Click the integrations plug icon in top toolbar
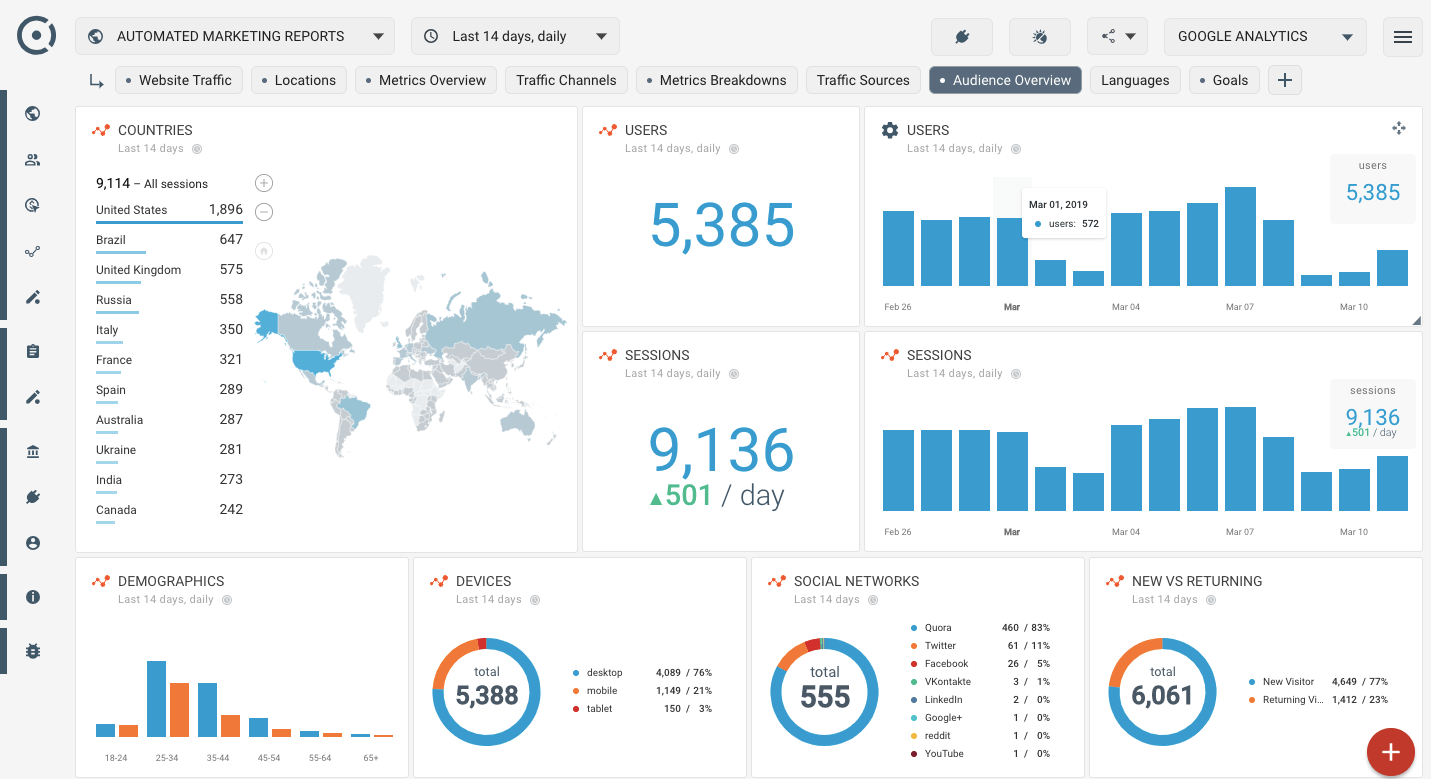 [x=961, y=36]
